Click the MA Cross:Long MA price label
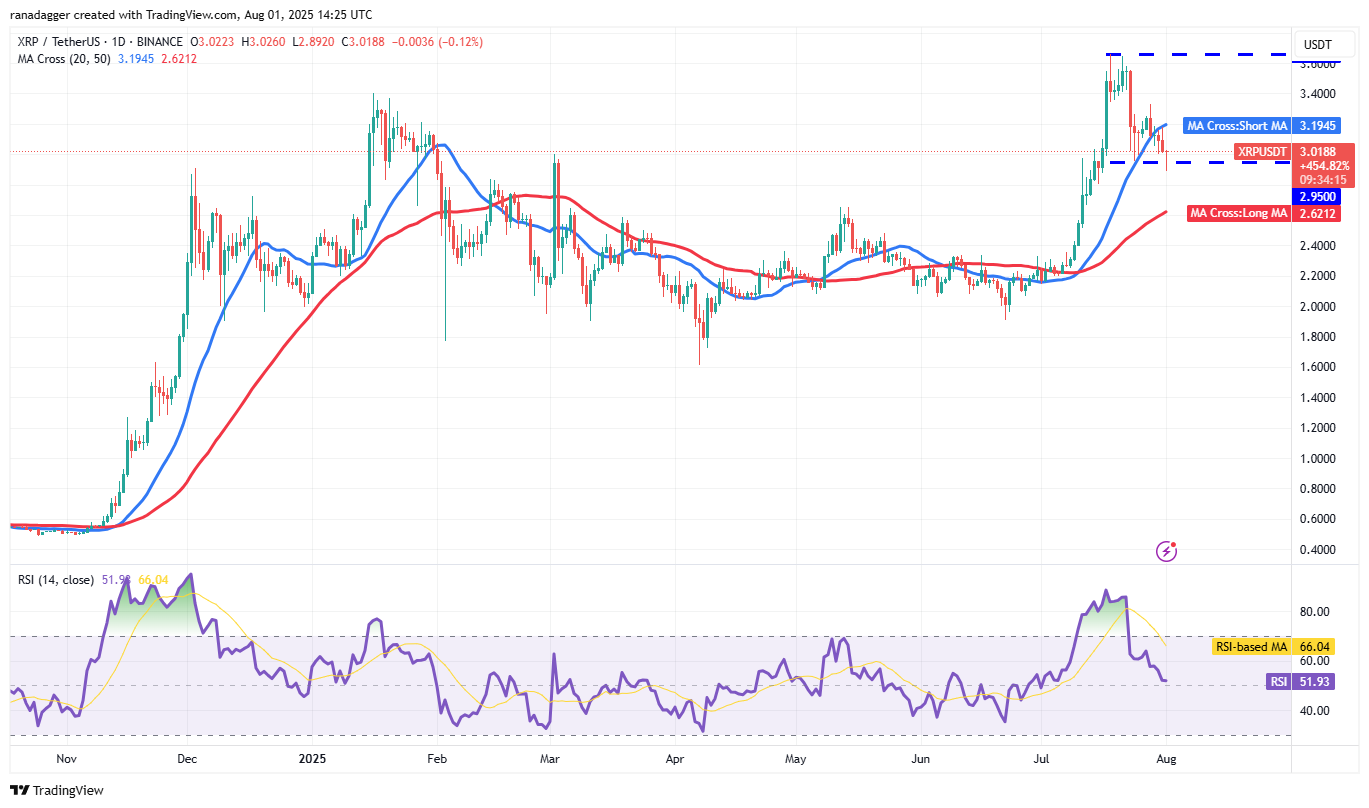Viewport: 1369px width, 808px height. tap(1239, 213)
